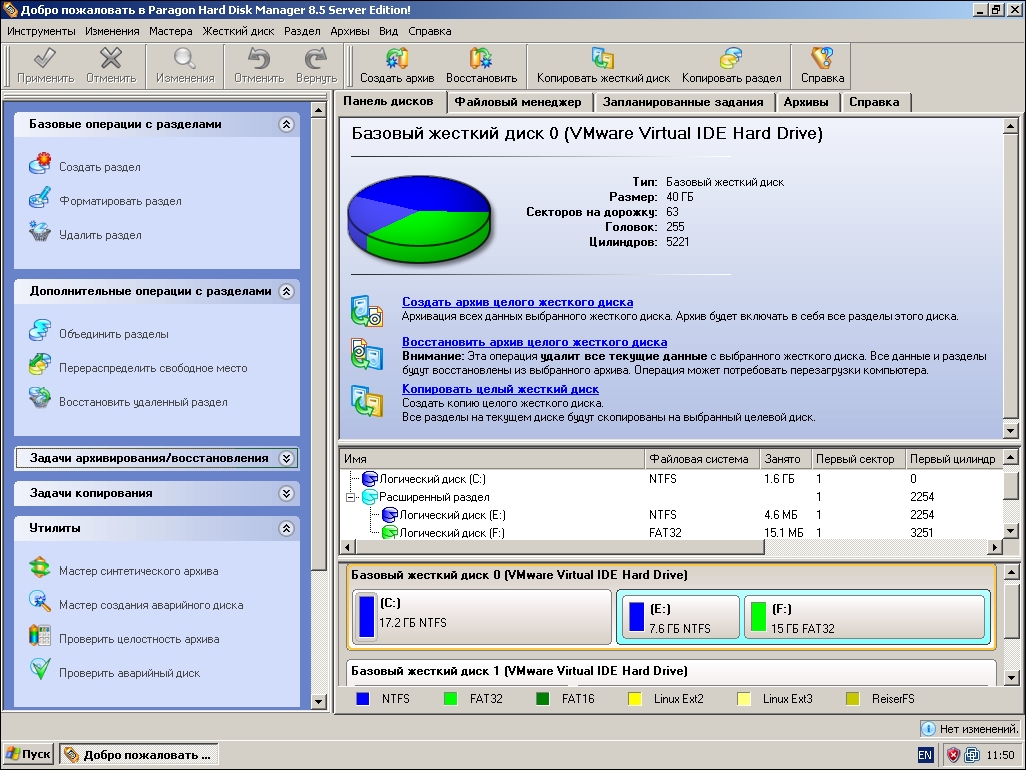Click red shield tray icon
The width and height of the screenshot is (1026, 770).
coord(953,755)
